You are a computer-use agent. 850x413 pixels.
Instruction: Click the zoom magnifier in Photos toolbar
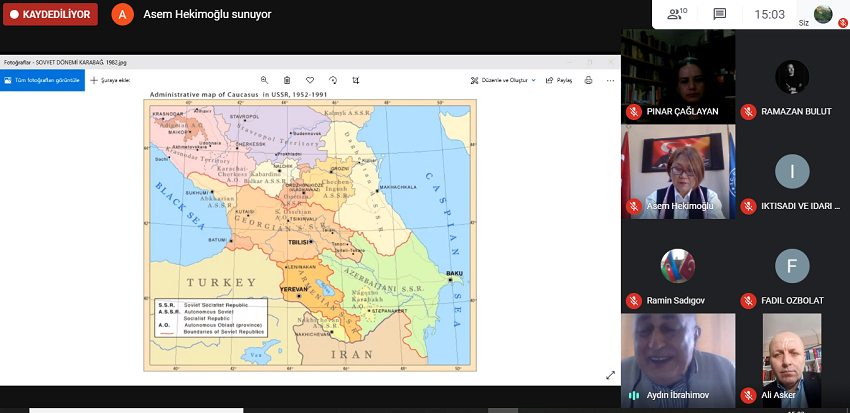(265, 80)
